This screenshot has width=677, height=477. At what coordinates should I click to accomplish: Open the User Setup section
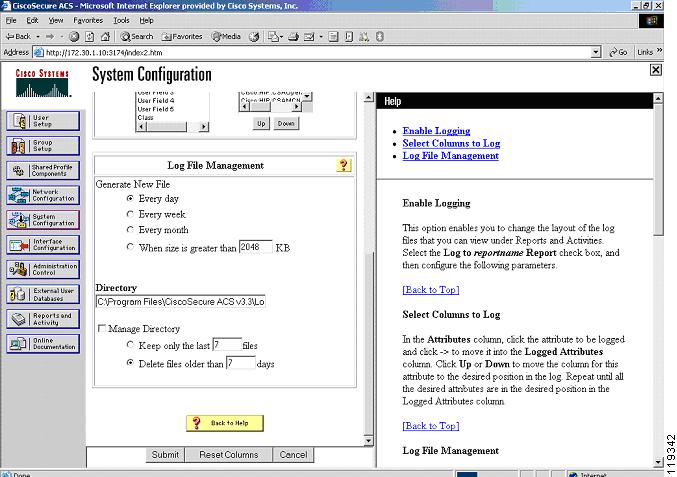[43, 120]
